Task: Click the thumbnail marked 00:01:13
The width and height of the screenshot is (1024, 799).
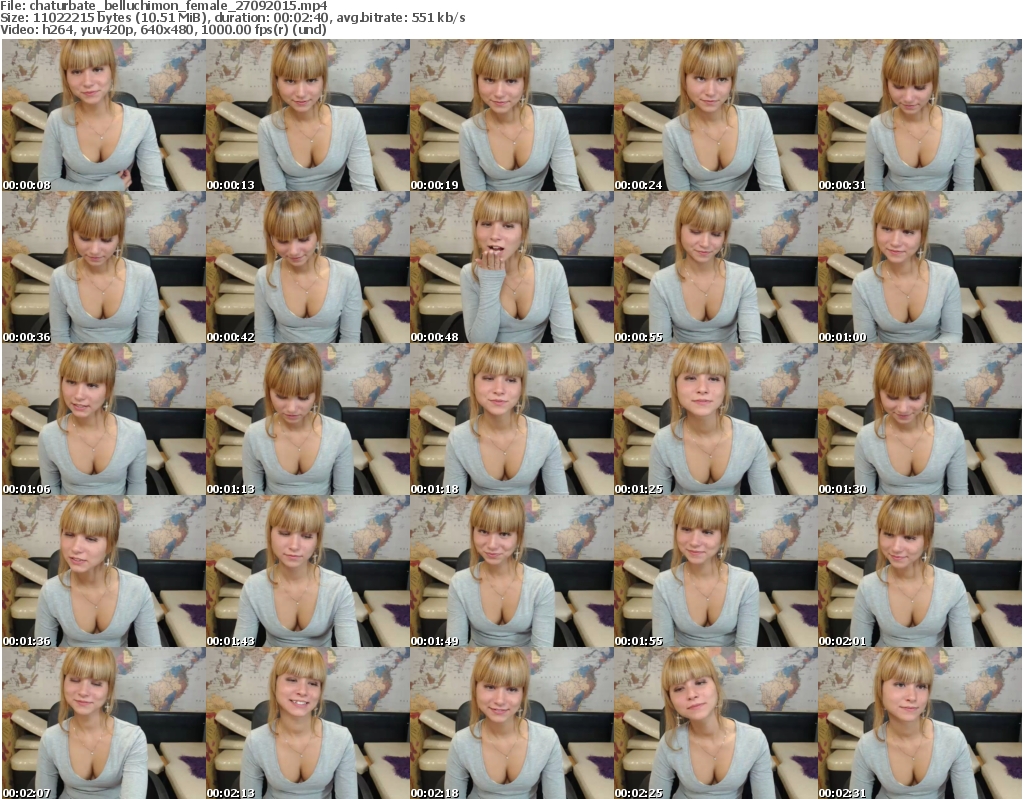Action: [308, 419]
